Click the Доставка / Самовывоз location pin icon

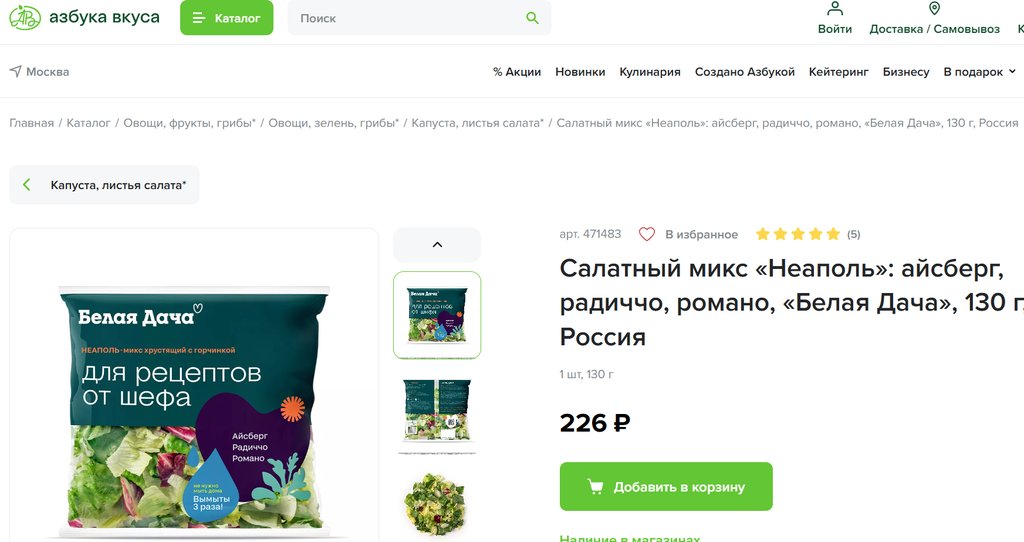[935, 8]
